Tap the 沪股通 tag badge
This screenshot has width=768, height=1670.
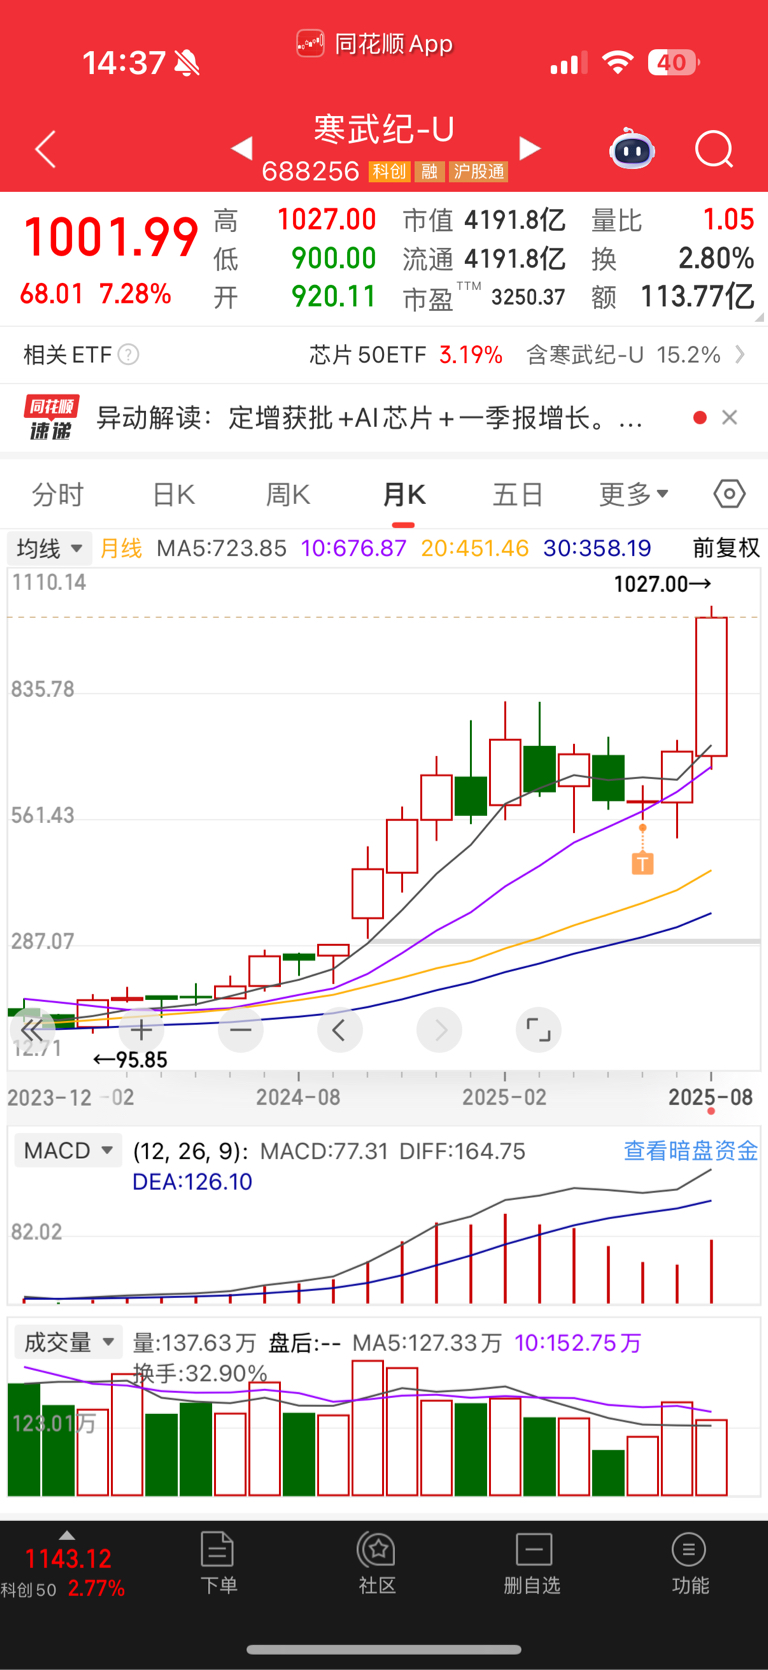click(479, 172)
